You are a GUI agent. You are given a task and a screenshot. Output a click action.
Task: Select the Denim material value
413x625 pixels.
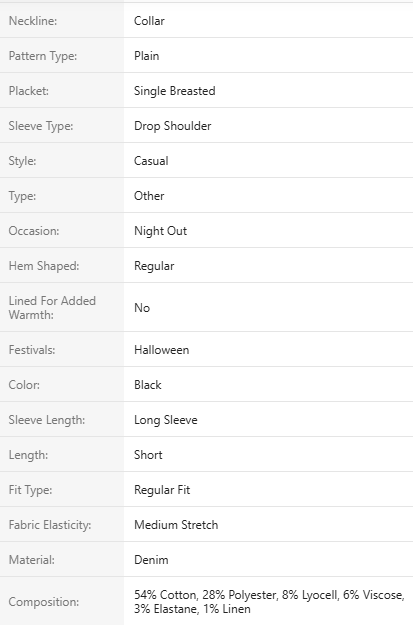[x=151, y=560]
